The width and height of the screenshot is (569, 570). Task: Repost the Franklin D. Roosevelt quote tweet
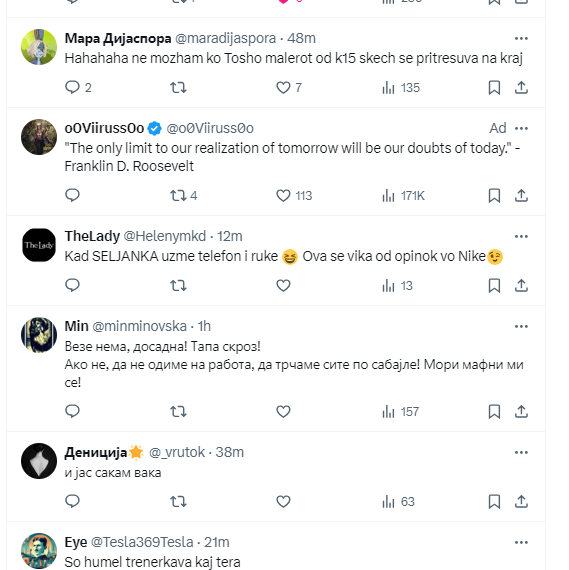click(178, 196)
